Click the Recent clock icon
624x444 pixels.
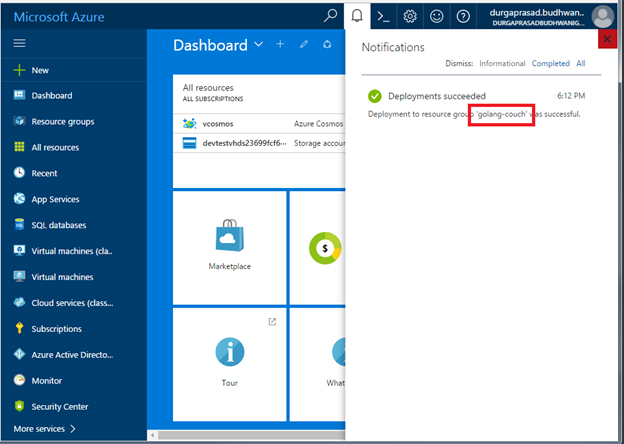19,172
